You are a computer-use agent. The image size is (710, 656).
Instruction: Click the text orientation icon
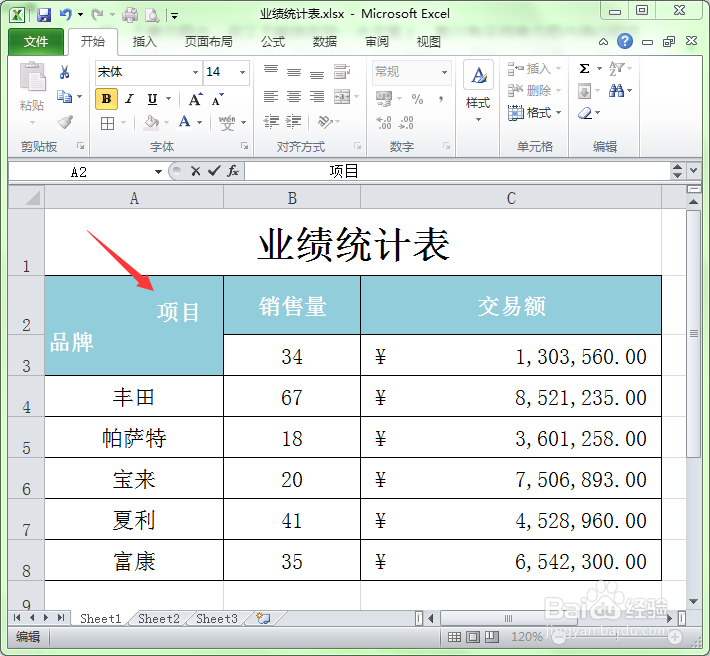[x=326, y=122]
